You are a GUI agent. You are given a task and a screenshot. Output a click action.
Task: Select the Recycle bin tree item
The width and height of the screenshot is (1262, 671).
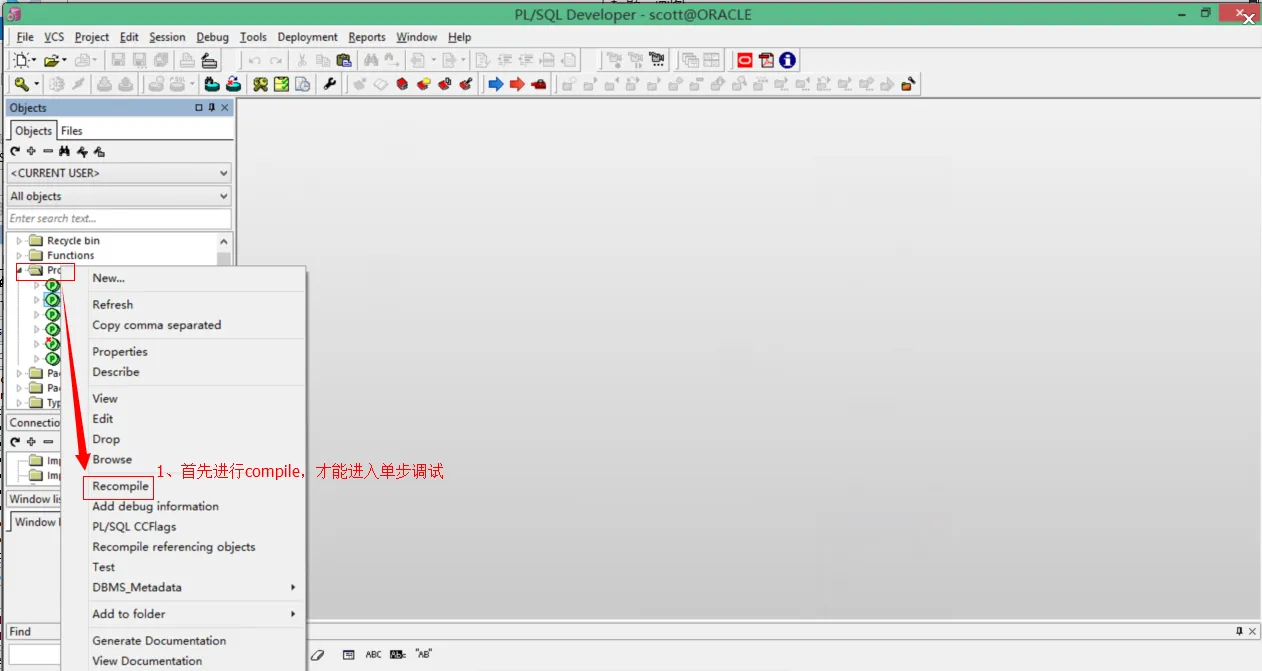click(x=73, y=241)
